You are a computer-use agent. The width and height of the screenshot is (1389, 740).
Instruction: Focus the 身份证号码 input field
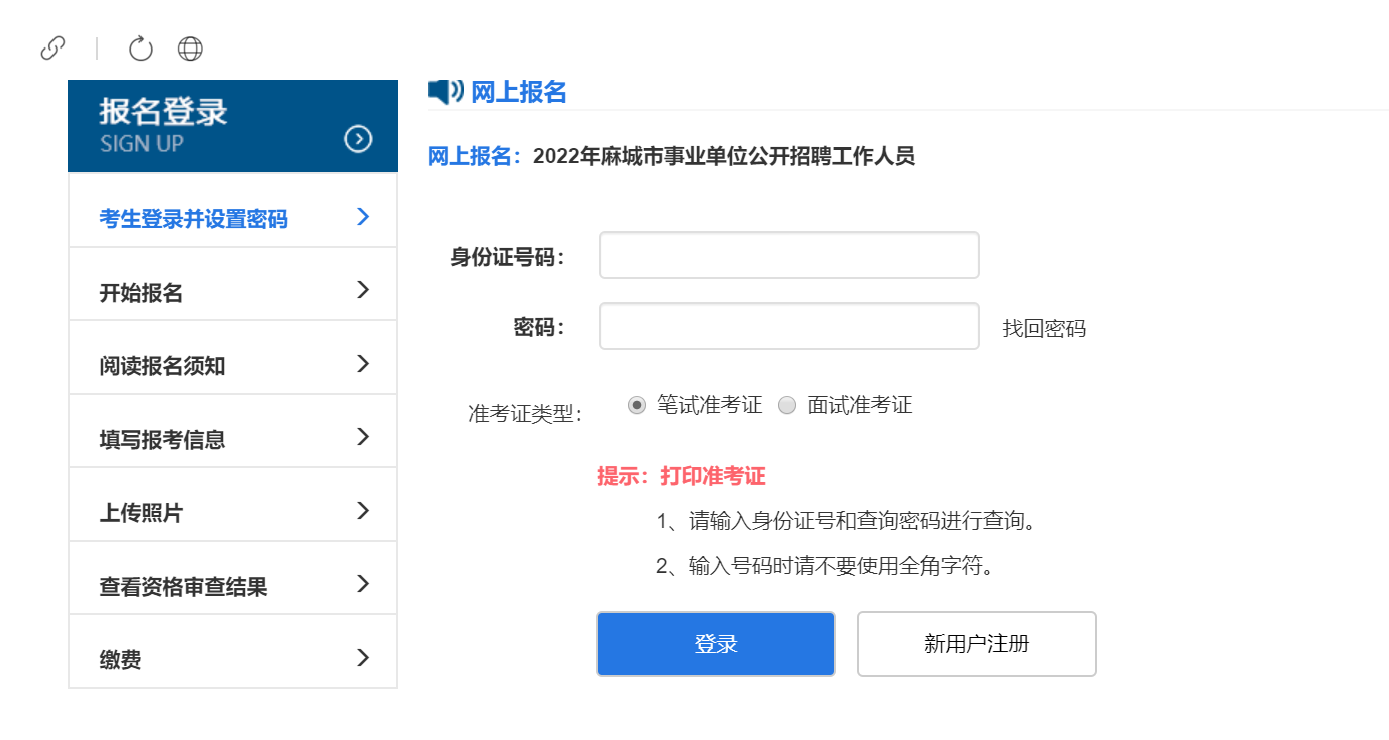[789, 255]
